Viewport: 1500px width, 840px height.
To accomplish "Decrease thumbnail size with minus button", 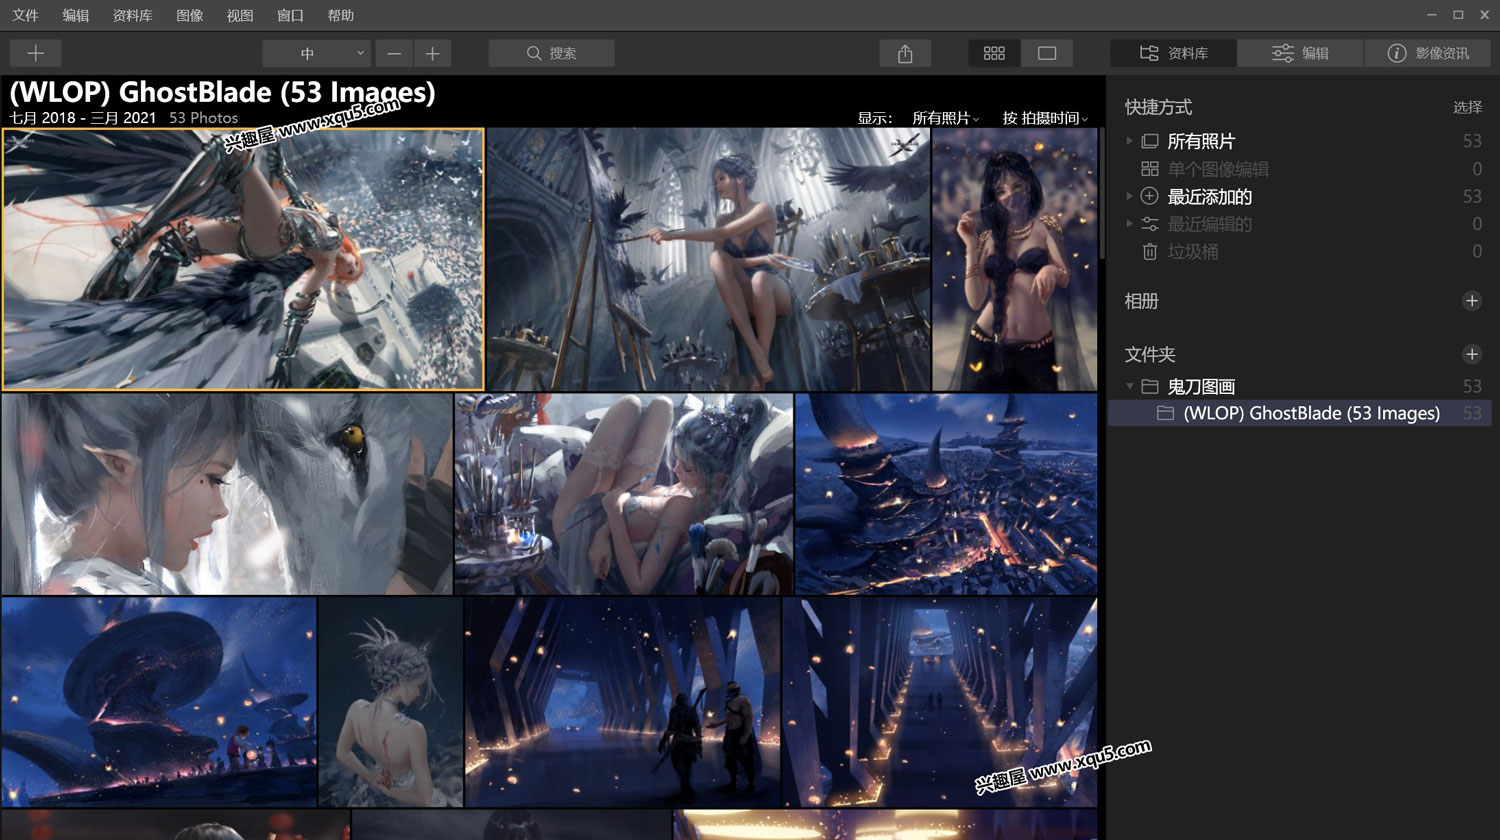I will [394, 53].
